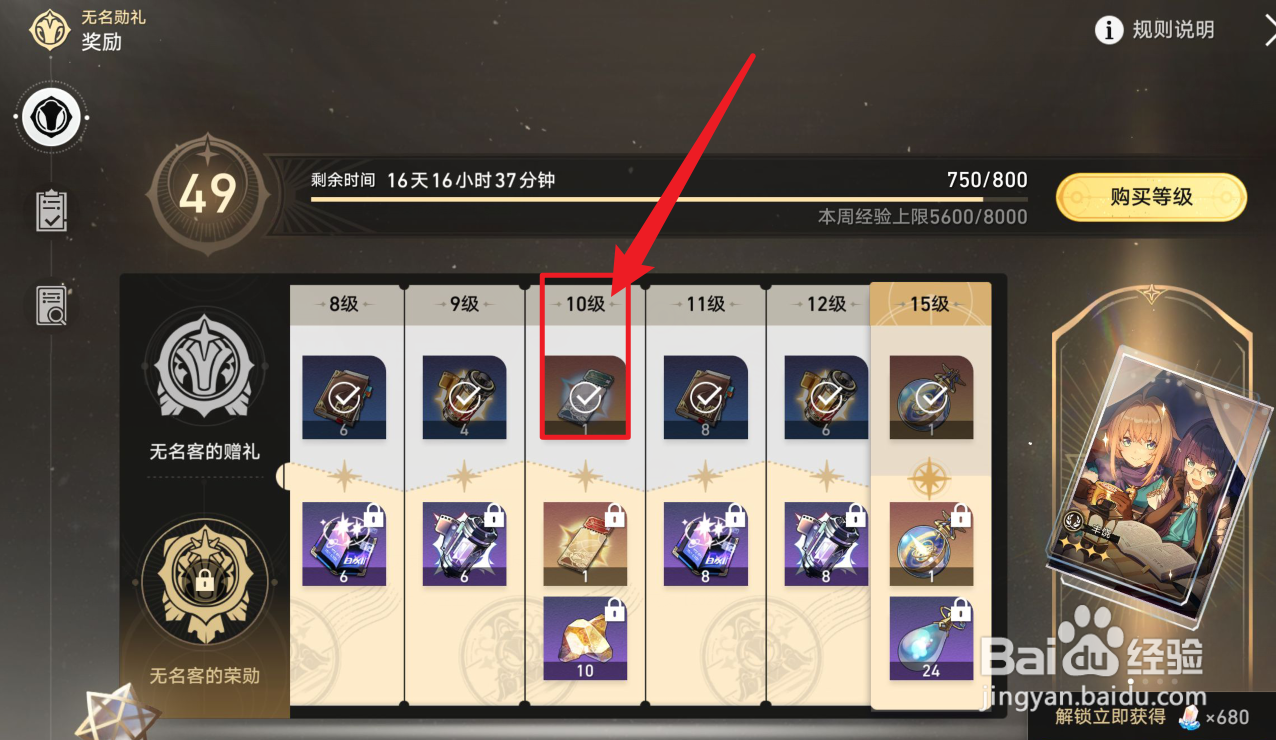The height and width of the screenshot is (740, 1276).
Task: Click the locked level 10 ticket reward
Action: click(x=585, y=544)
